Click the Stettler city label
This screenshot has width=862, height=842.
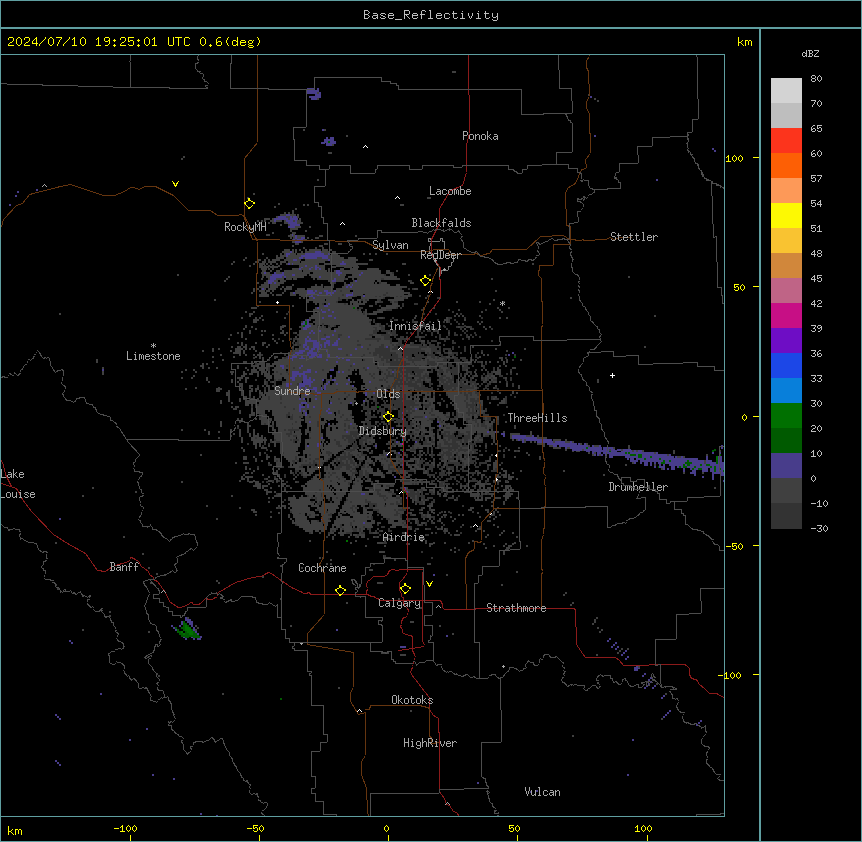coord(634,237)
